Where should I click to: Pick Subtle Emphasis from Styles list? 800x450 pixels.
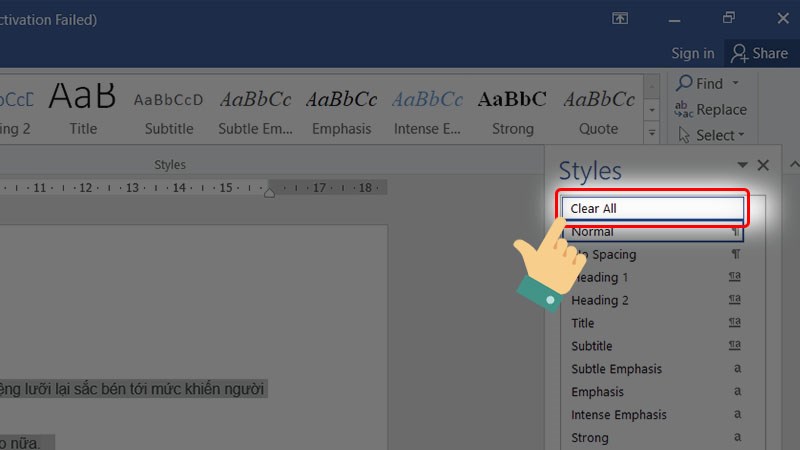tap(616, 369)
